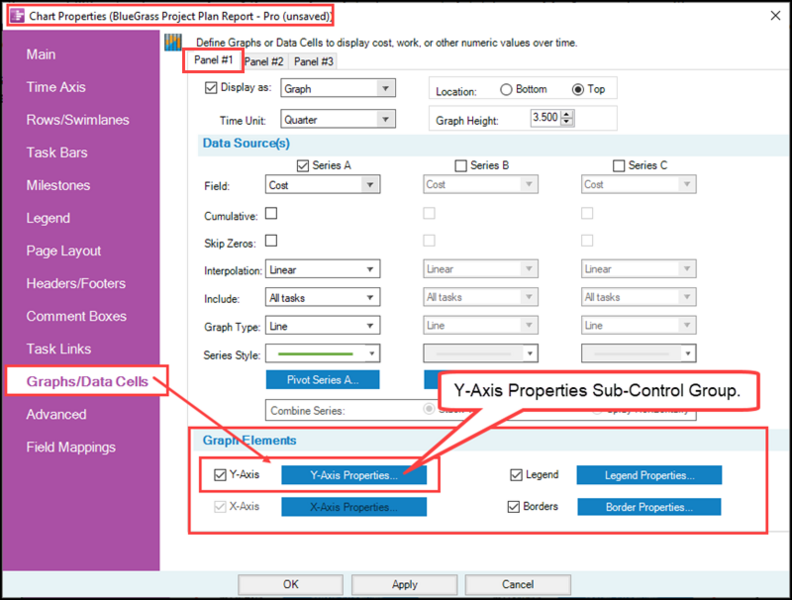Go to the Field Mappings section

[x=71, y=447]
